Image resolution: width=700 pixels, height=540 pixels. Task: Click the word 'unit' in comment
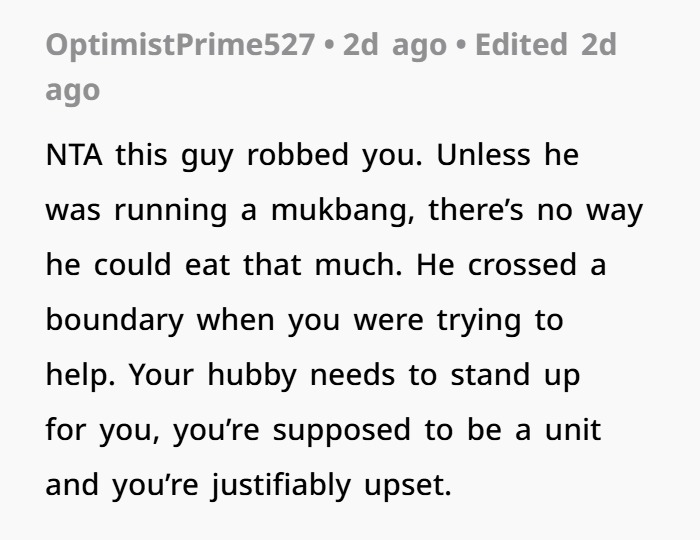tap(602, 432)
